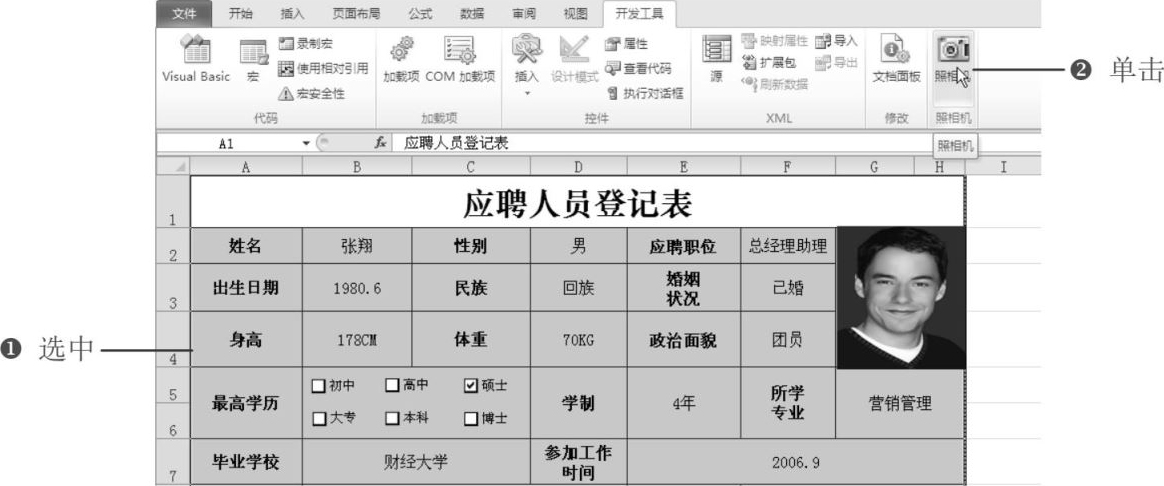Switch to the 开始 tab

click(x=241, y=13)
